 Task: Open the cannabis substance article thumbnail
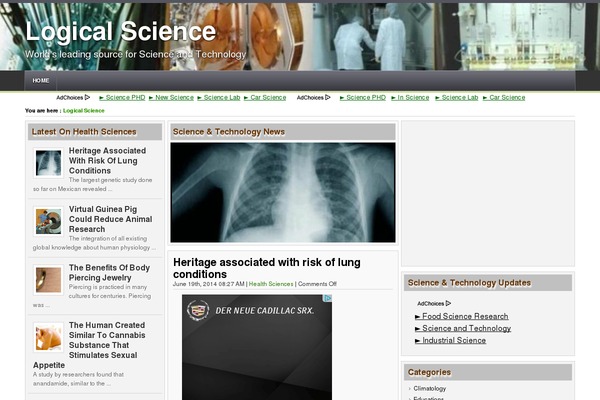tap(48, 338)
